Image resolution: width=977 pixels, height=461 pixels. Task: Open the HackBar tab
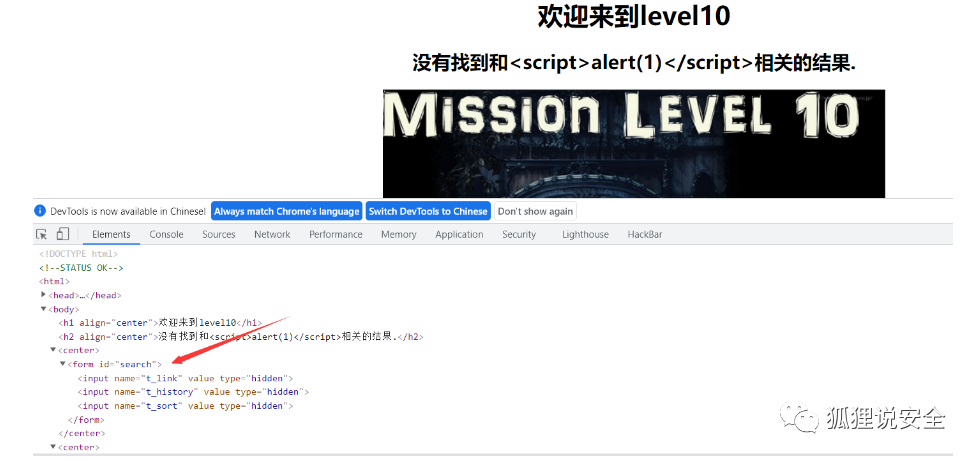pos(645,234)
